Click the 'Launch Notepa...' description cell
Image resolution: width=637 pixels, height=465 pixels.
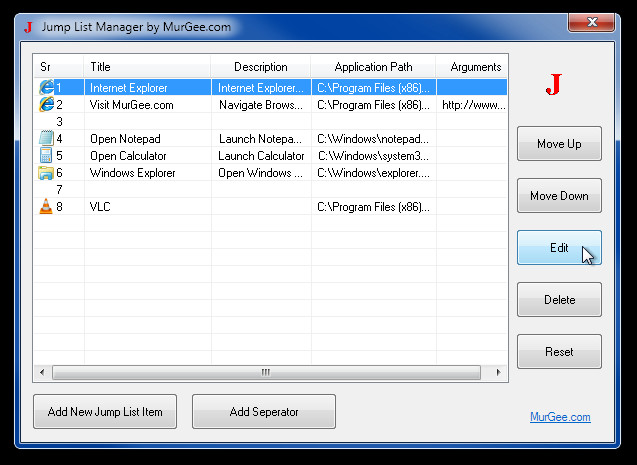coord(261,139)
